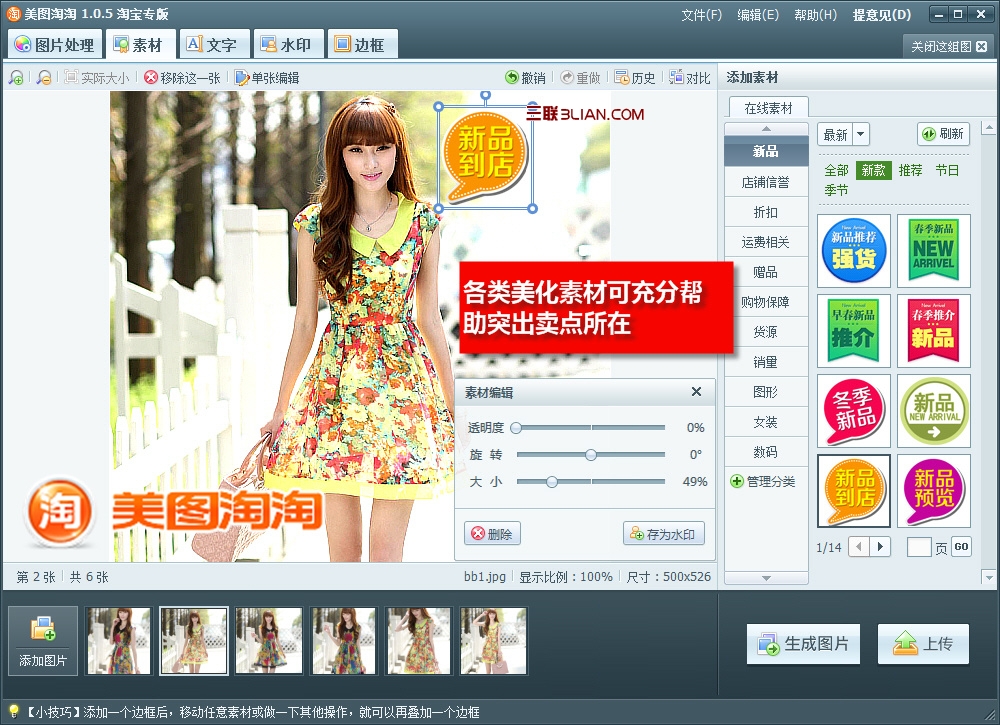Add the purple 新品预览 bubble sticker

tap(934, 491)
